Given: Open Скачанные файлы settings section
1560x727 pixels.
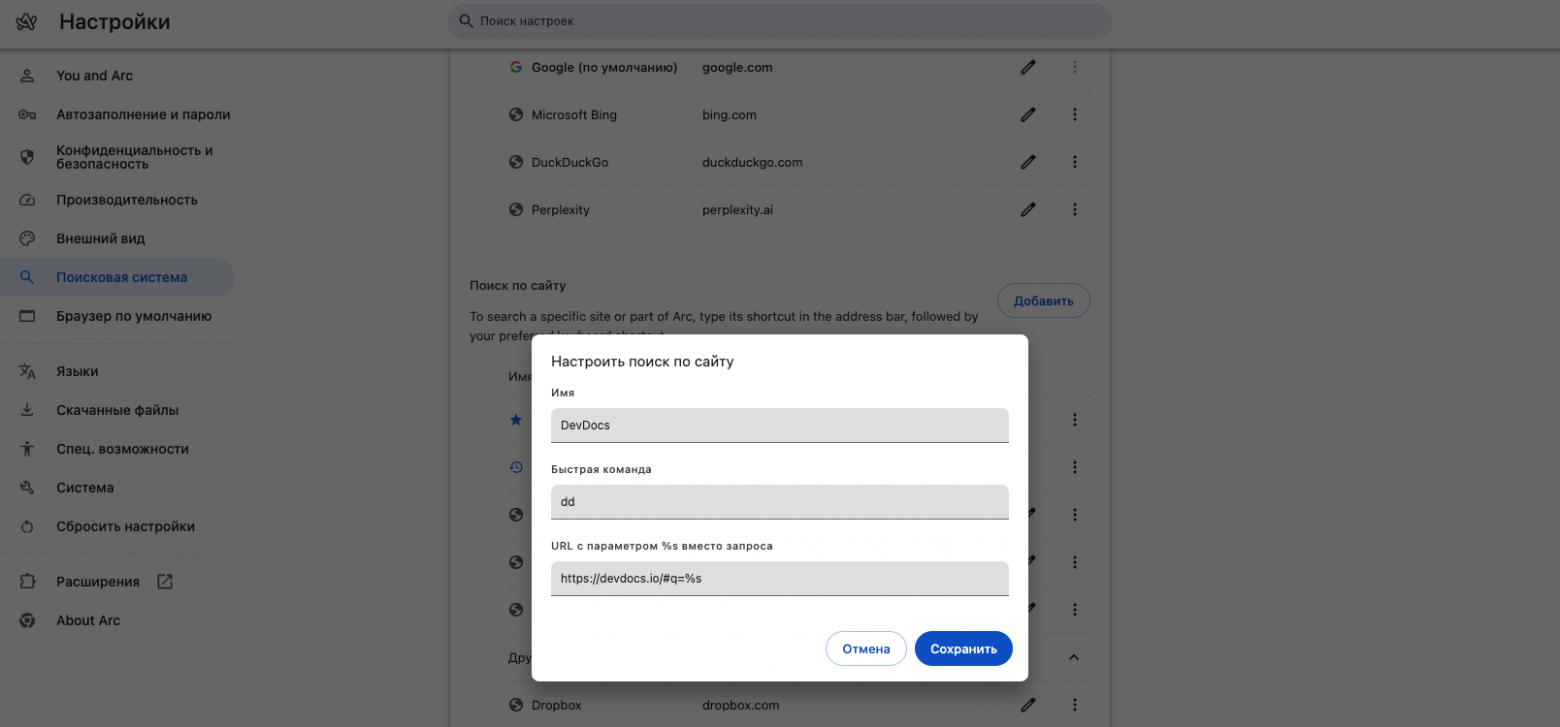Looking at the screenshot, I should coord(118,410).
